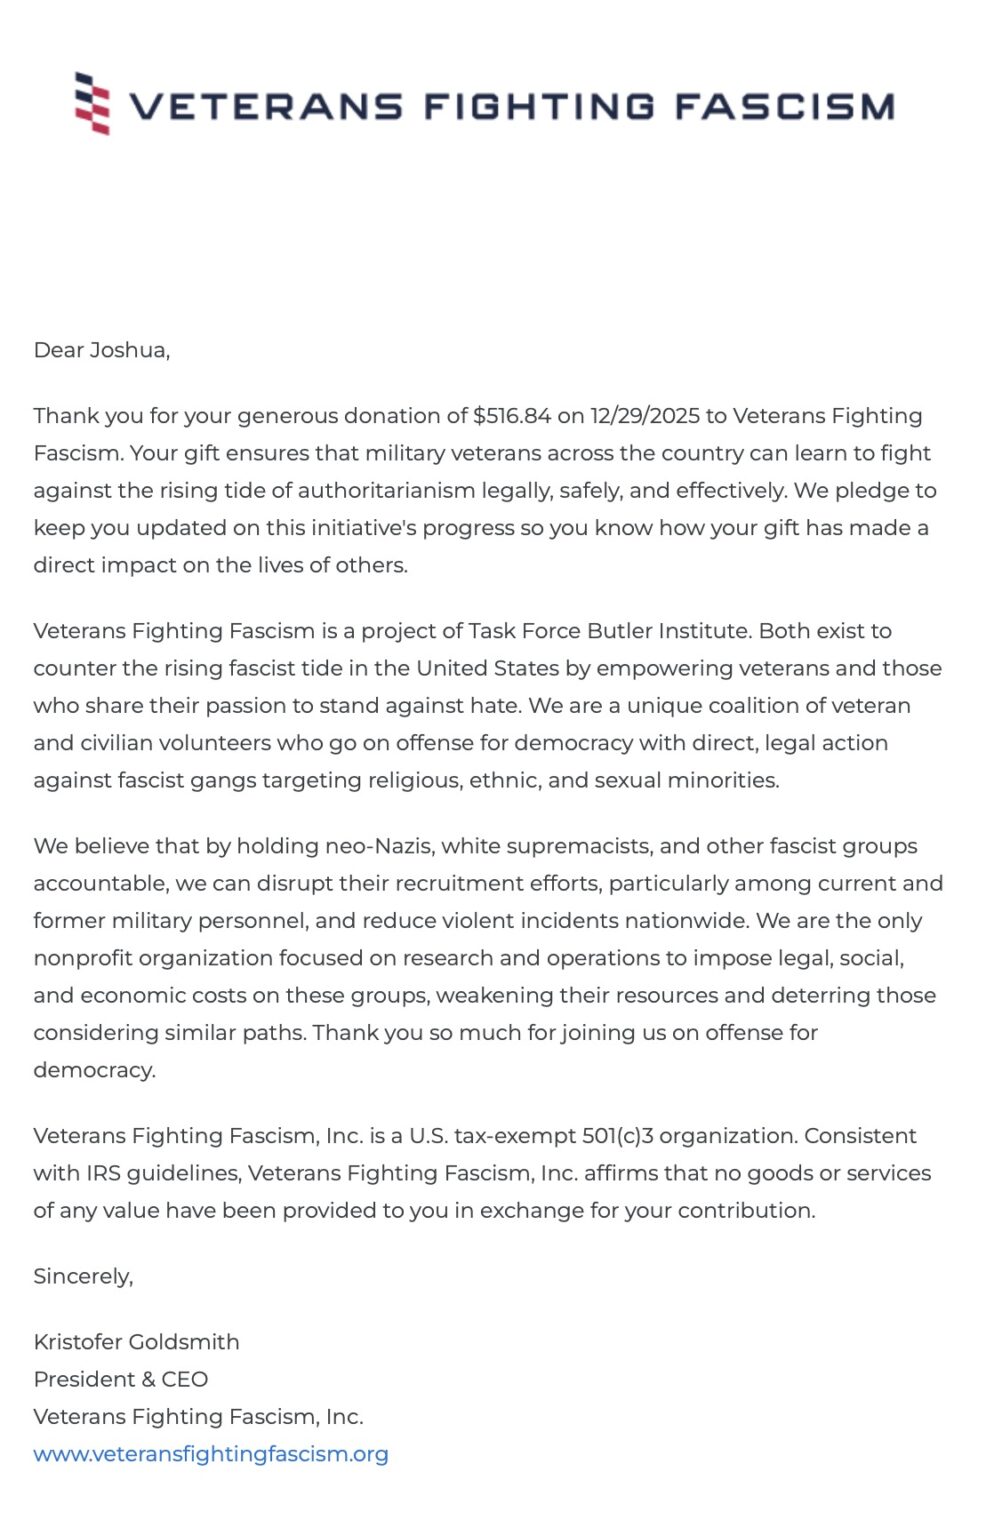The image size is (994, 1536).
Task: Click "Veterans Fighting Fascism, Inc." in signature block
Action: 198,1416
